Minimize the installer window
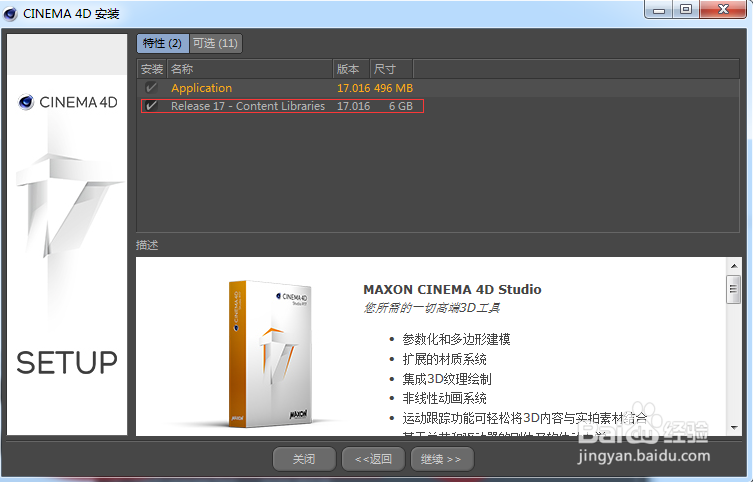 coord(659,10)
